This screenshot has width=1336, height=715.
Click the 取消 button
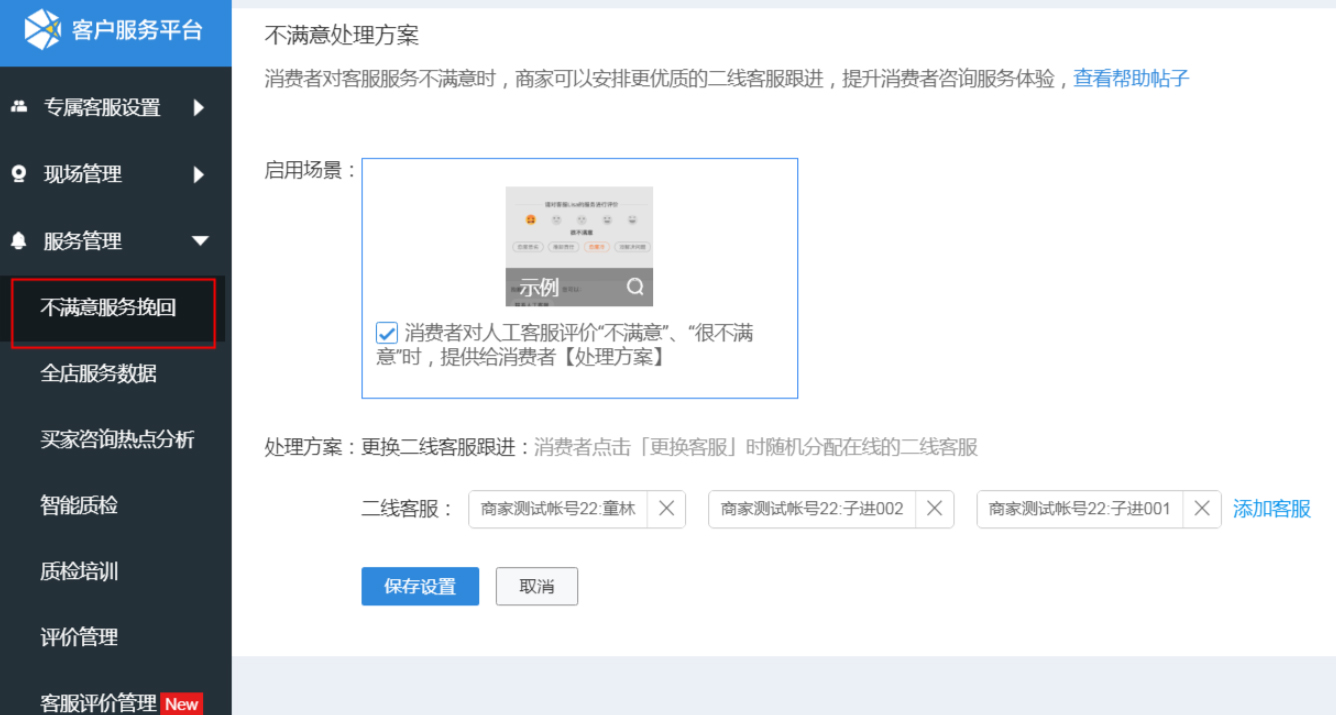(536, 586)
